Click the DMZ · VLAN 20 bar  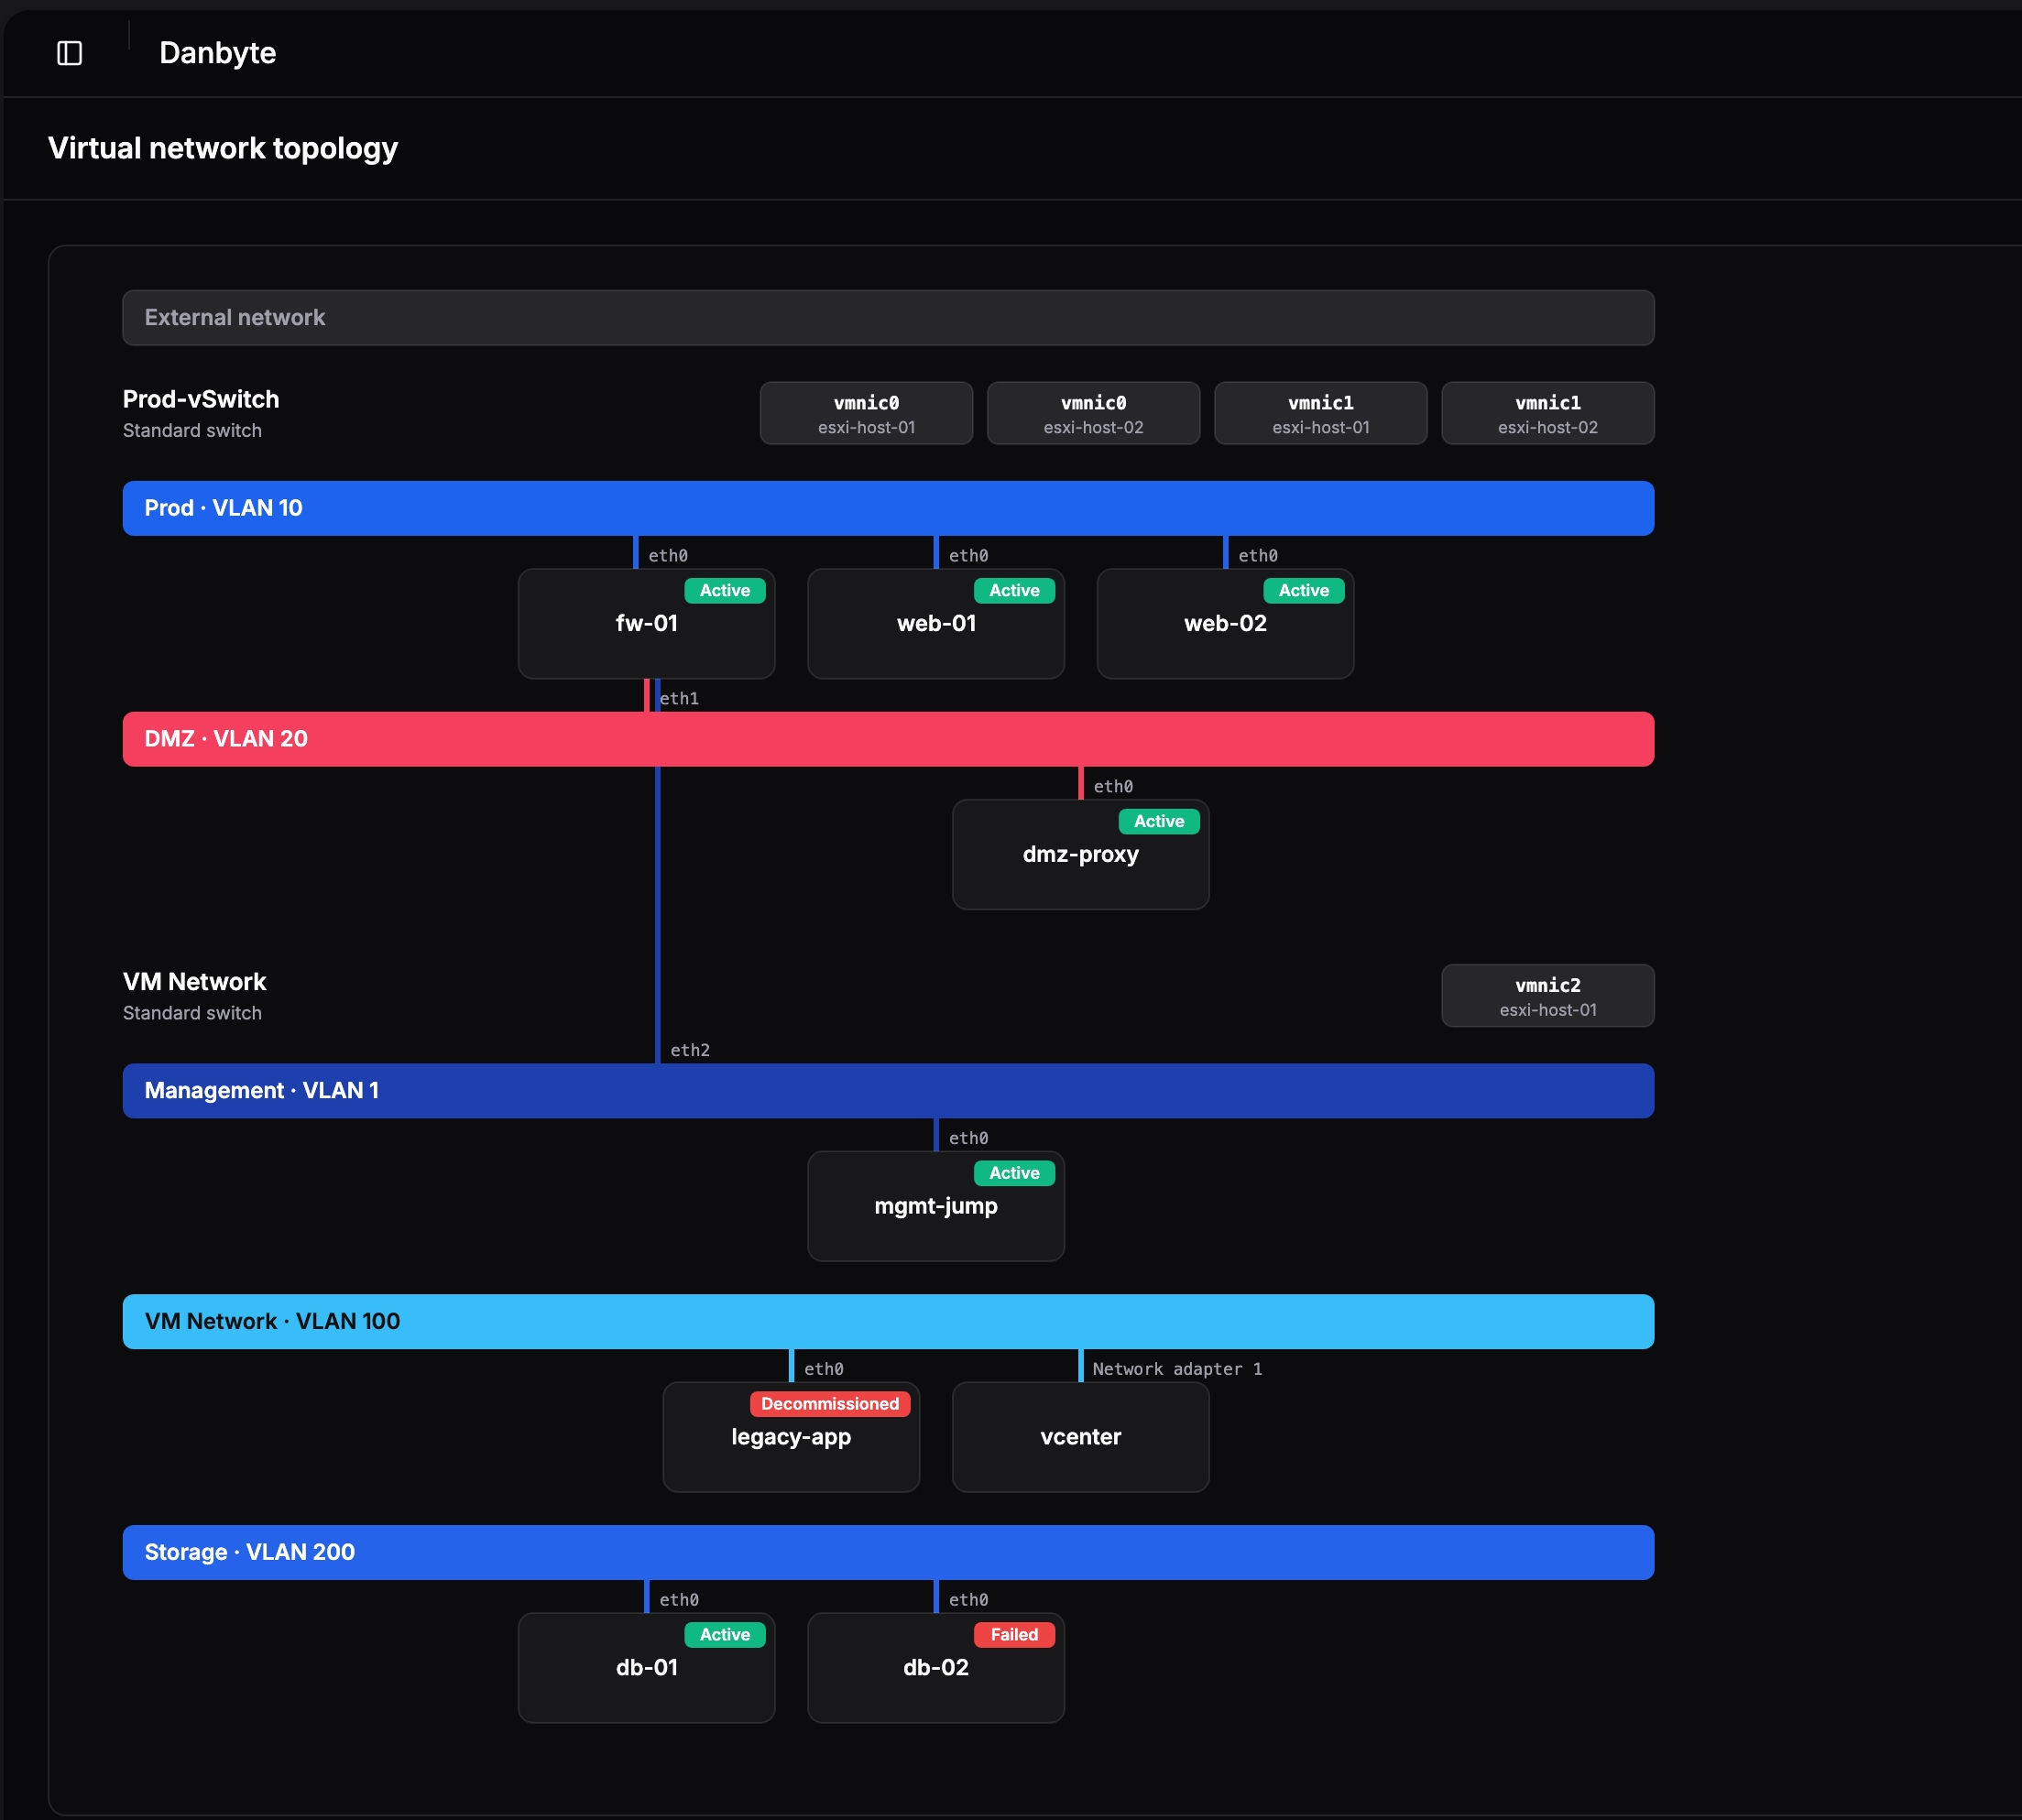tap(888, 740)
